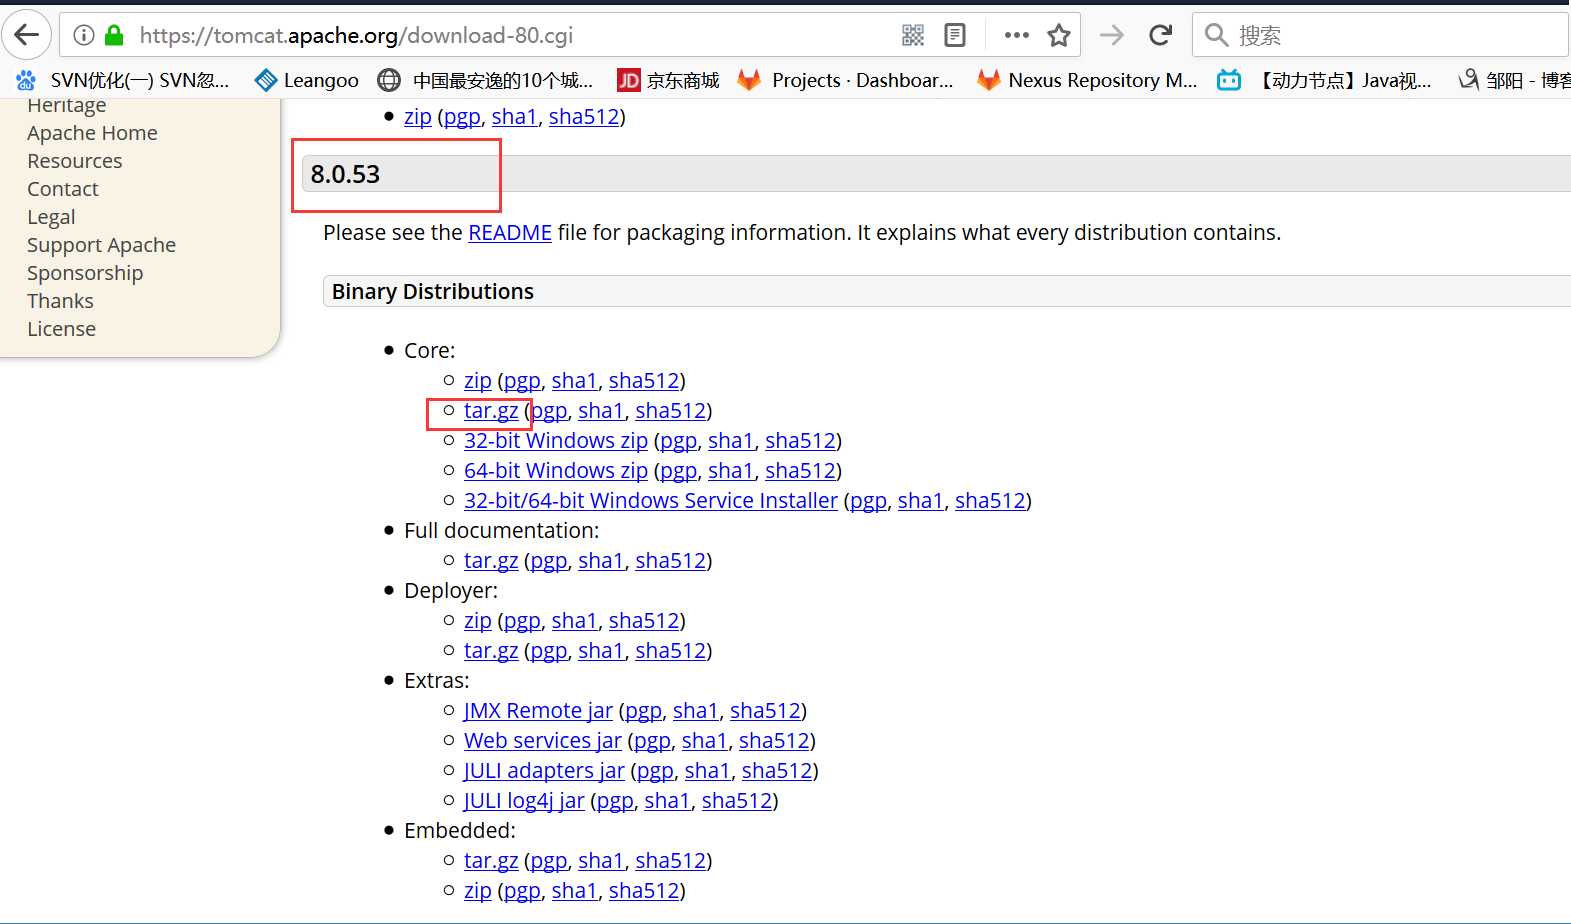The image size is (1571, 924).
Task: Open sha1 for JMX Remote jar
Action: [x=696, y=711]
